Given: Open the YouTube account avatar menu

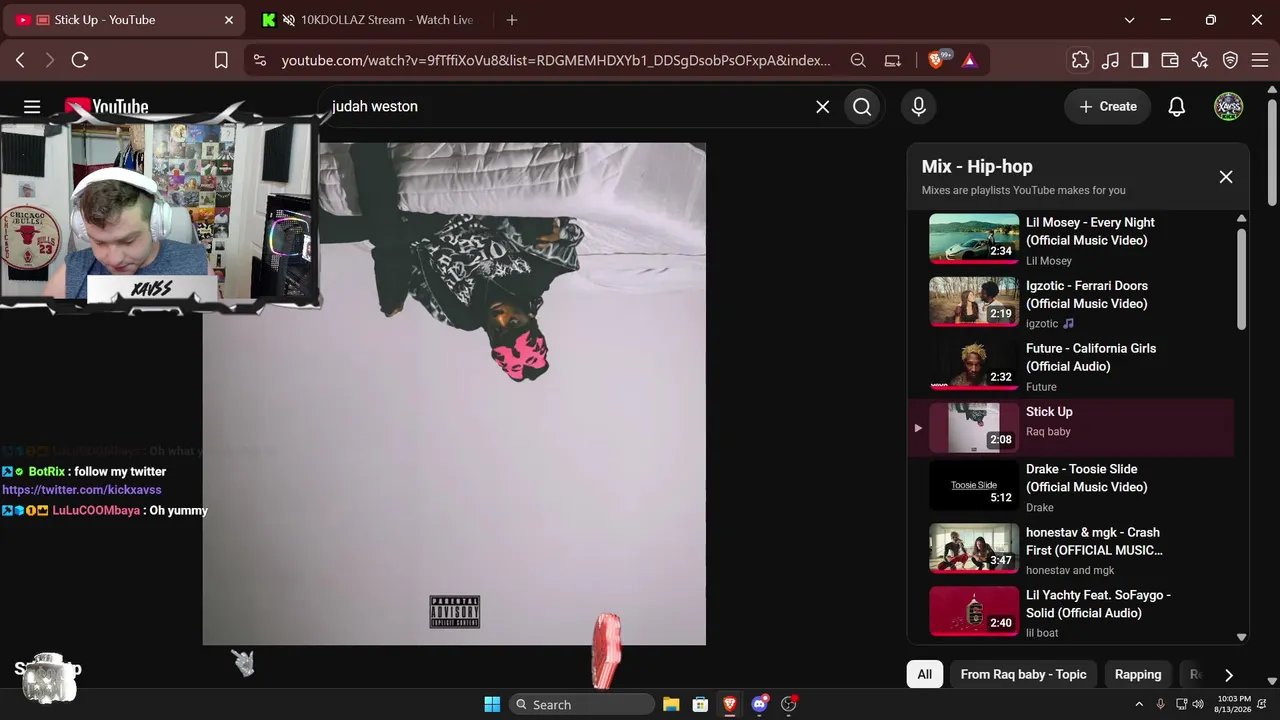Looking at the screenshot, I should (x=1228, y=106).
